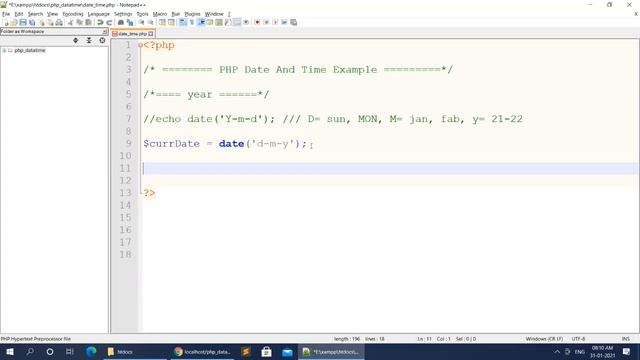
Task: Open the File menu
Action: (6, 14)
